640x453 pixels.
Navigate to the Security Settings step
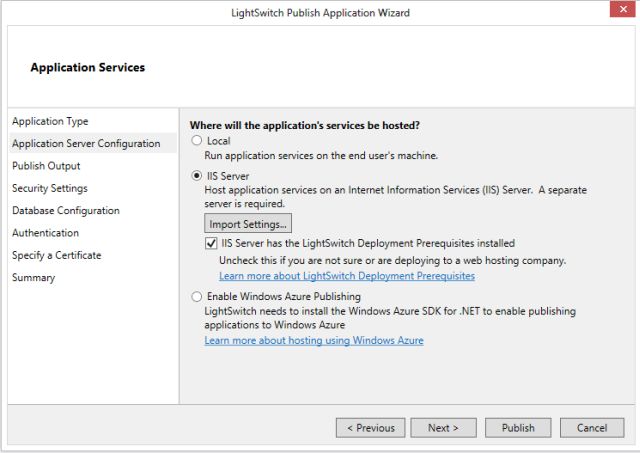(x=50, y=188)
